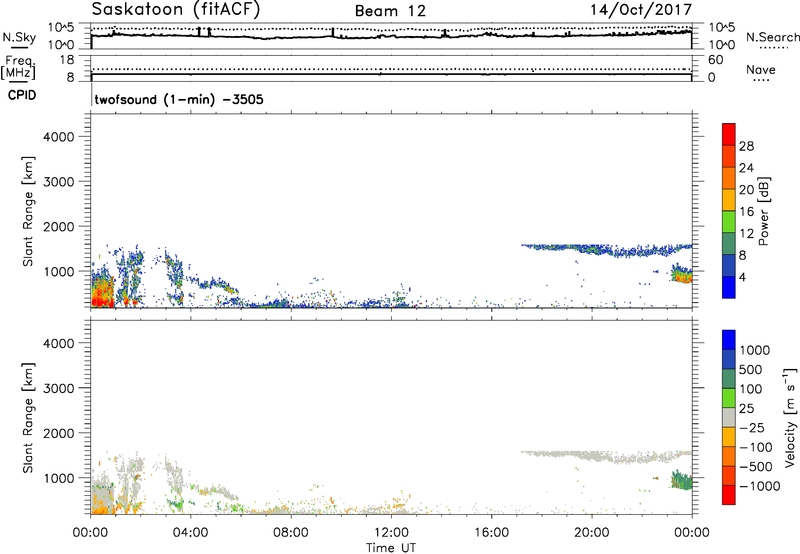
Task: Click the '12:00' time tick label
Action: pyautogui.click(x=391, y=533)
